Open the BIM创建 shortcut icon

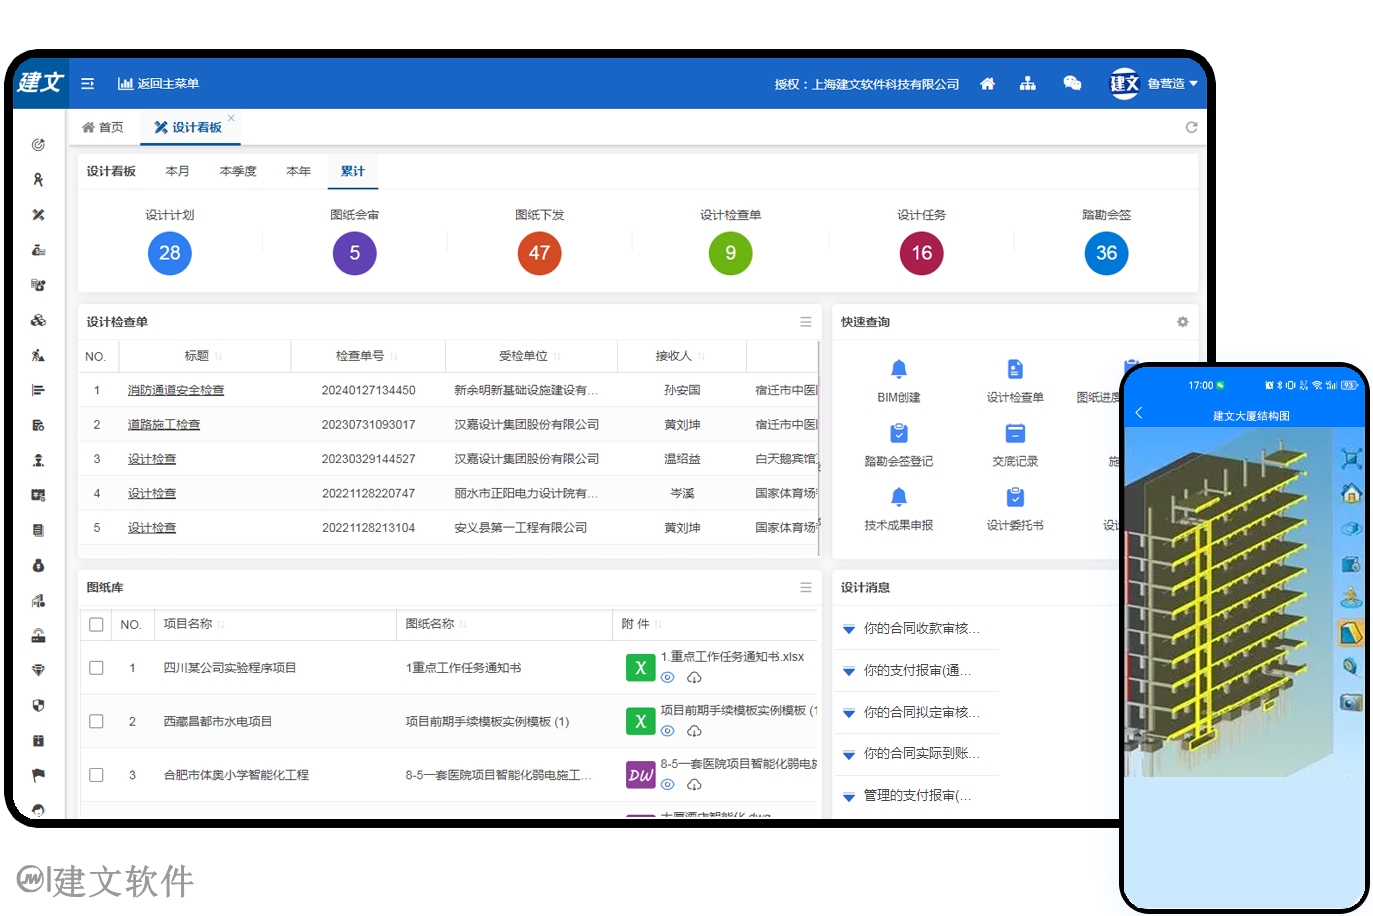[x=899, y=370]
